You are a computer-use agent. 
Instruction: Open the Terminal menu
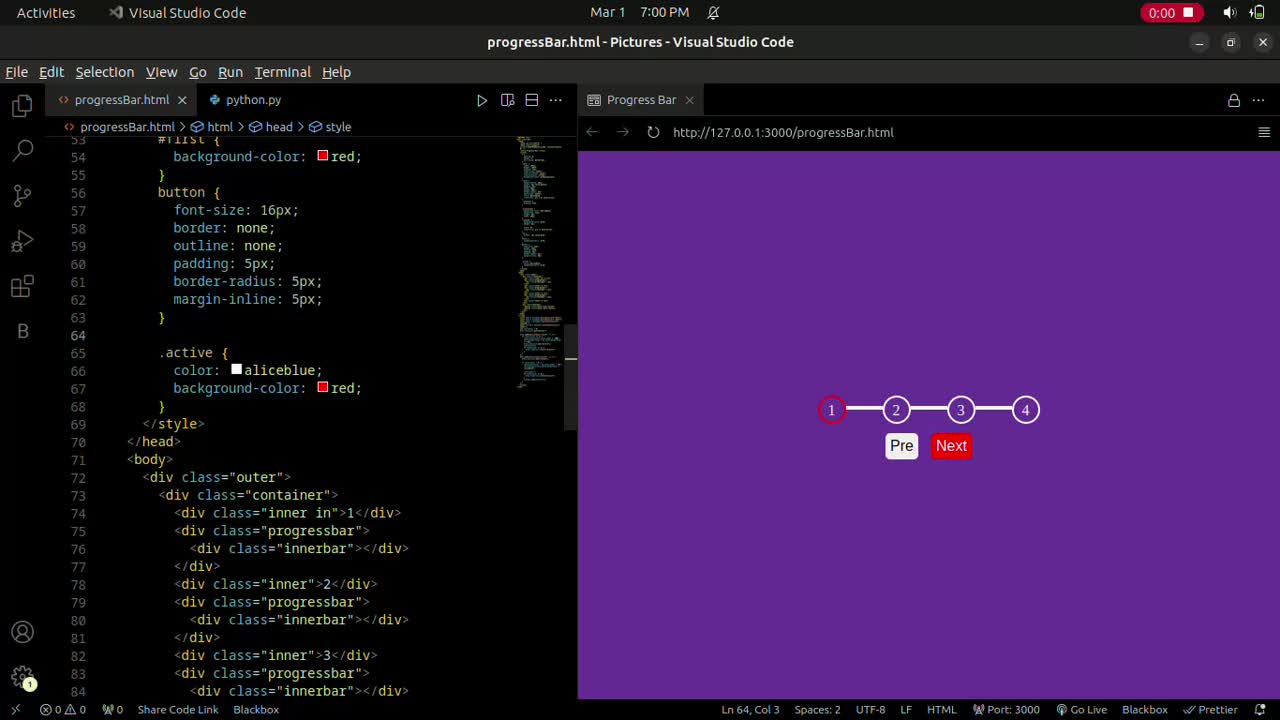[282, 72]
